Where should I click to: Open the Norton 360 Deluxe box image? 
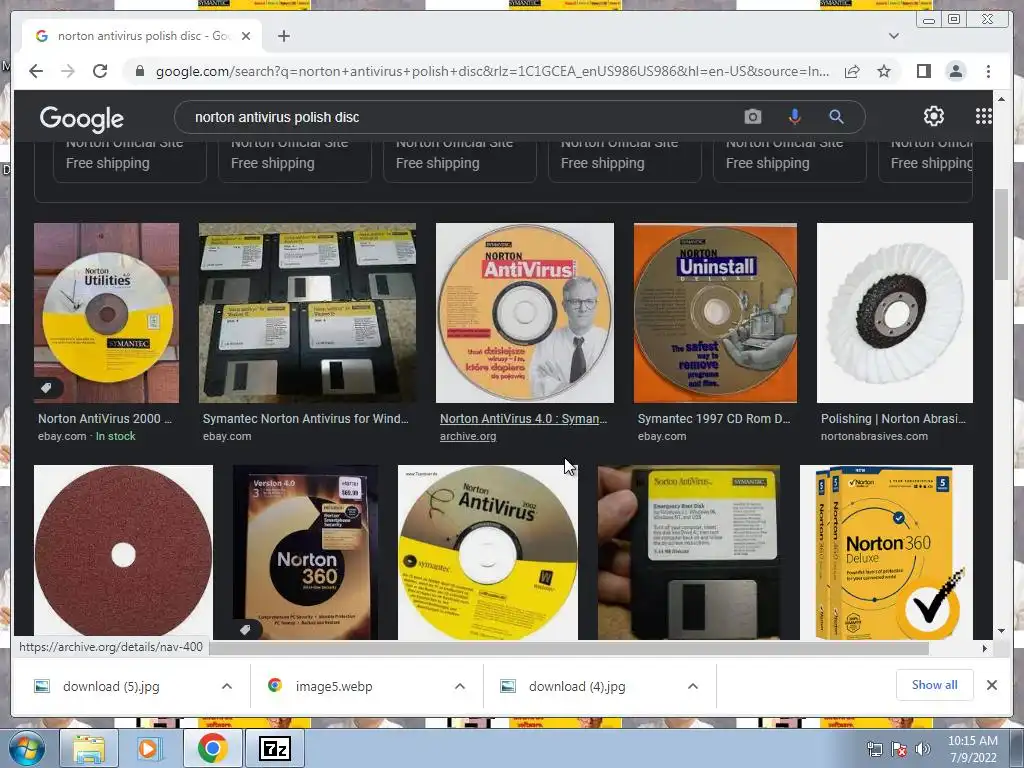(886, 552)
